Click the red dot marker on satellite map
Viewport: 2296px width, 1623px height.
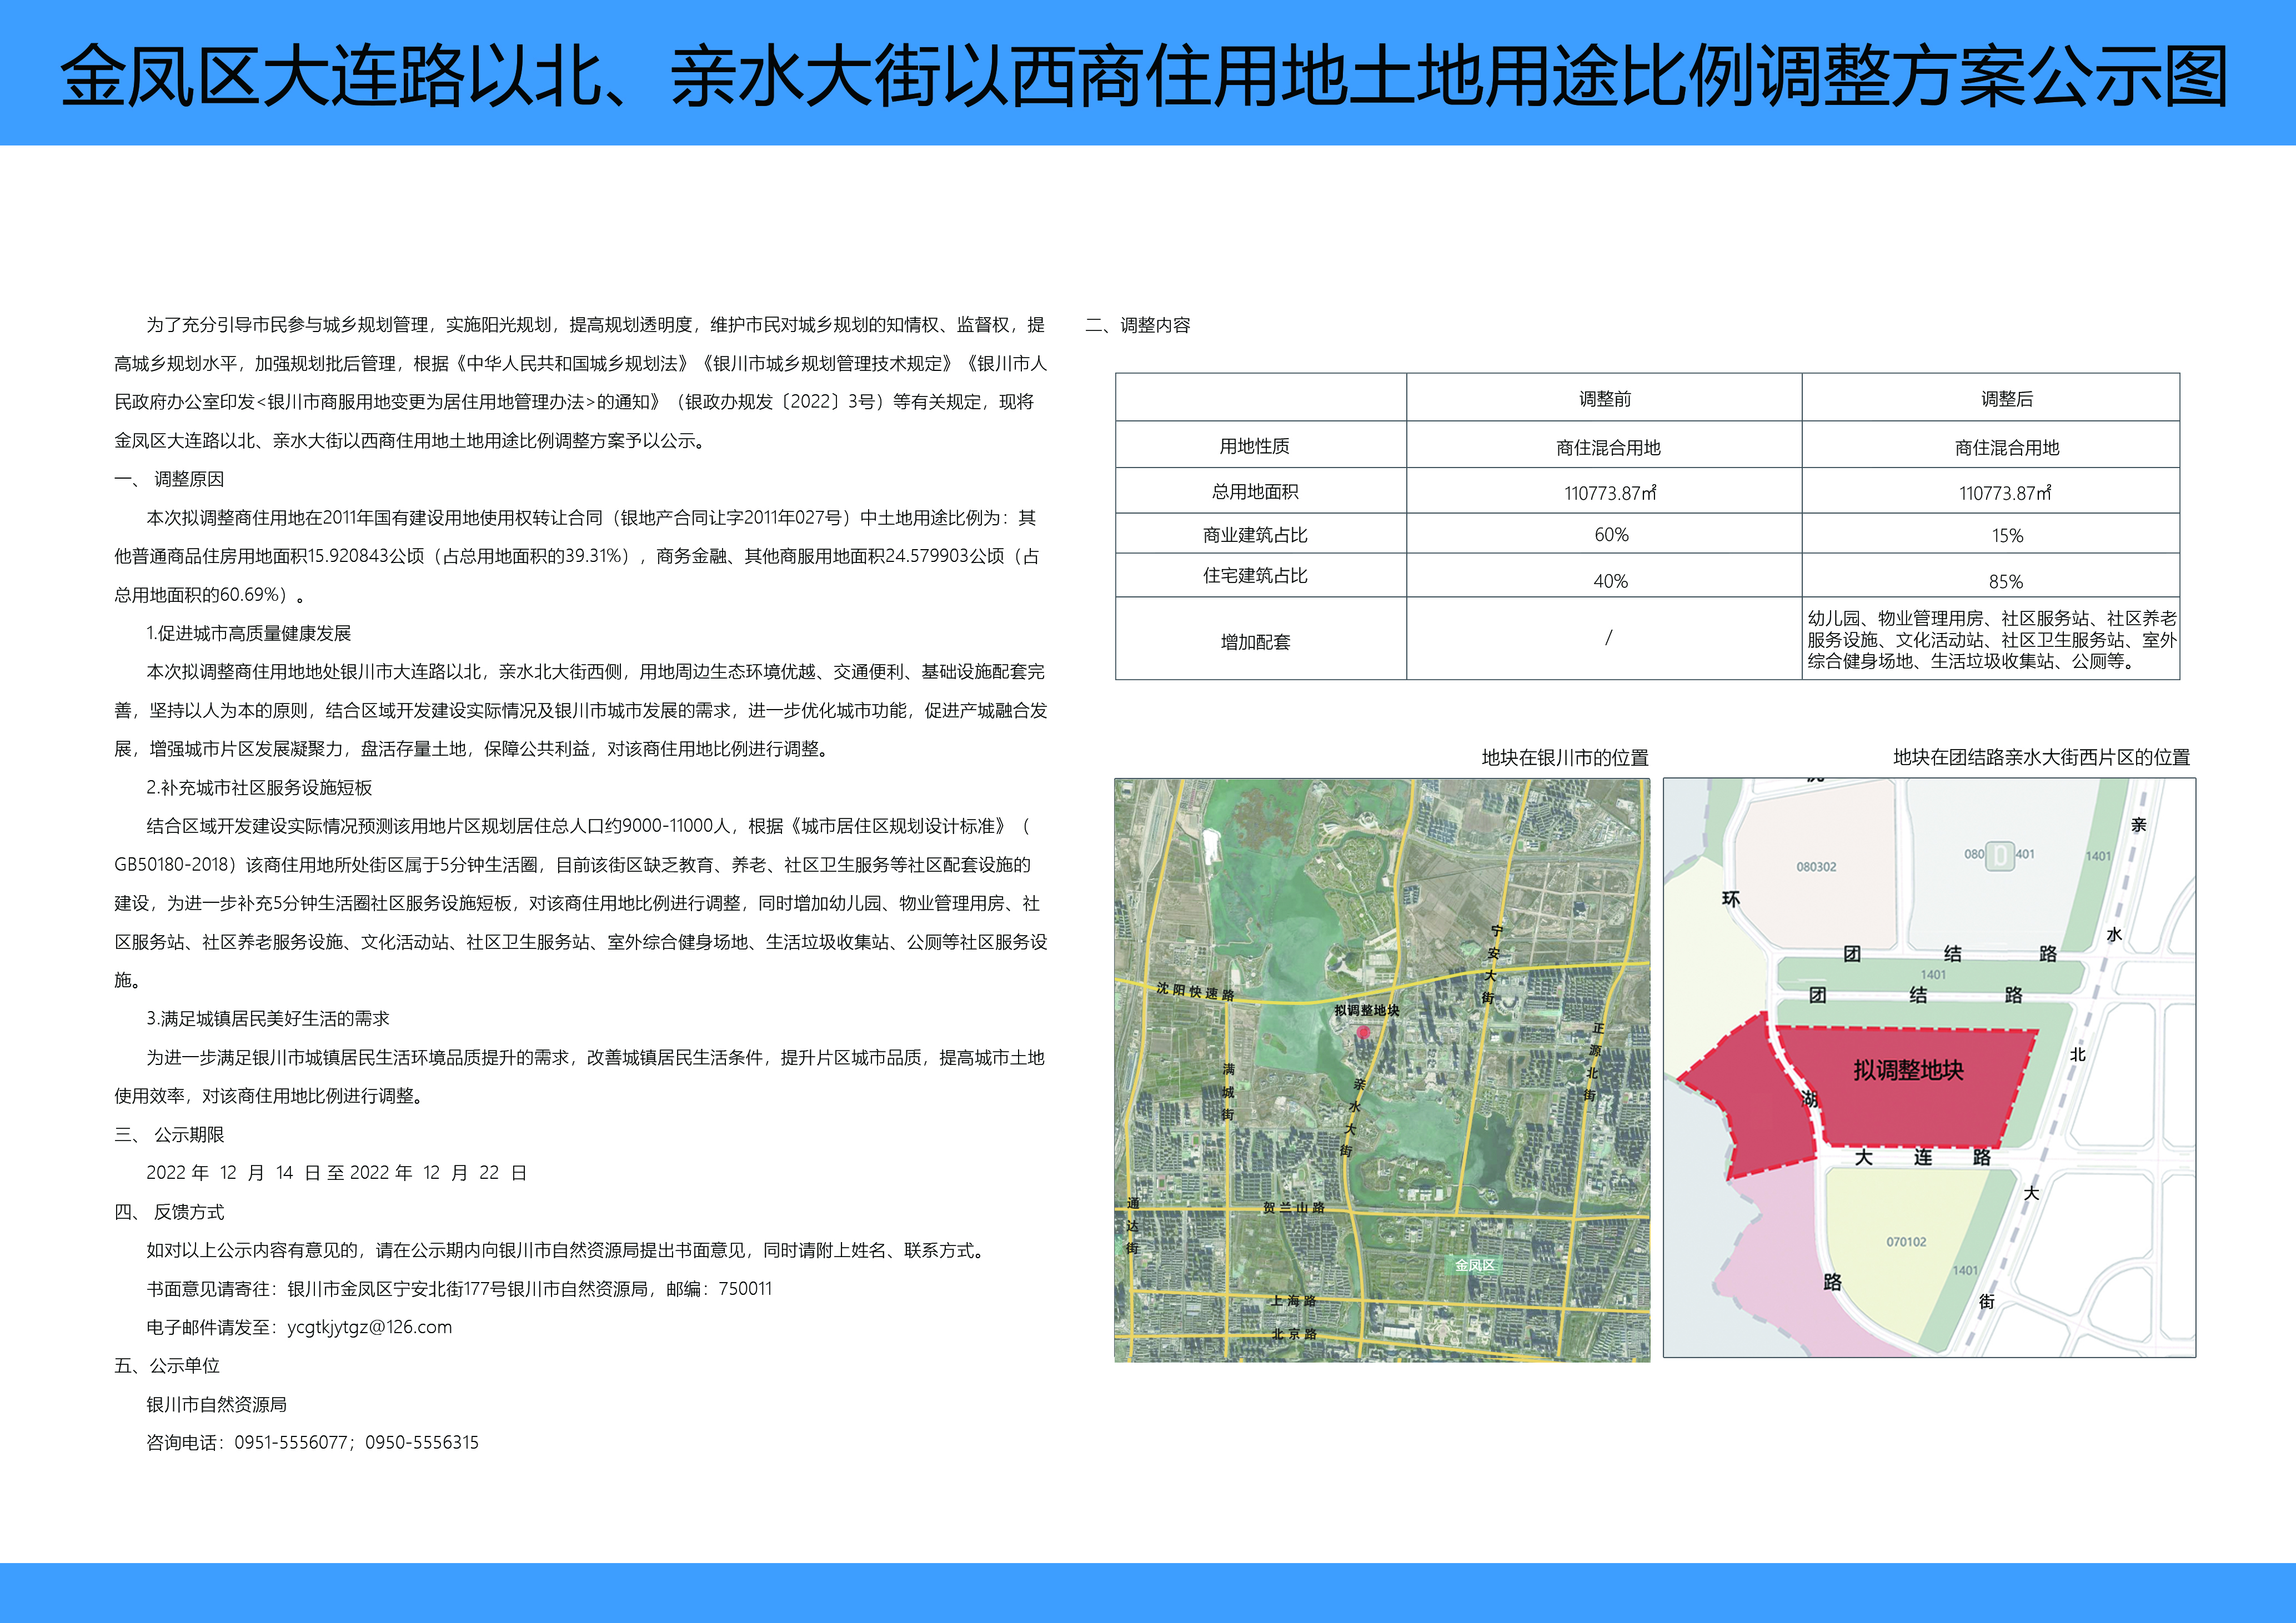pos(1363,1031)
